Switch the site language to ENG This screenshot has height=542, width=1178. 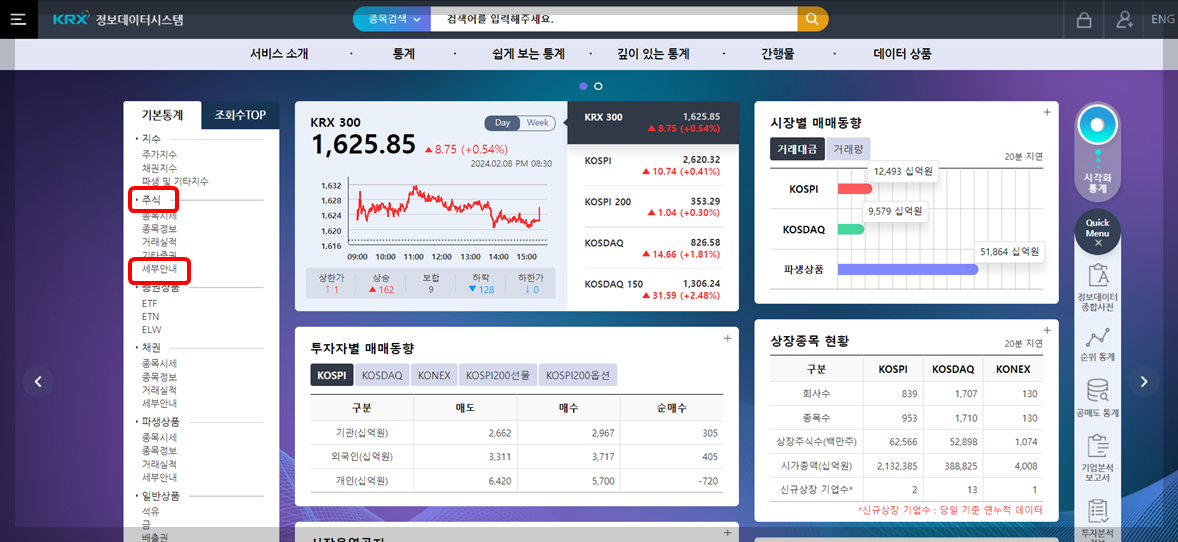coord(1162,20)
